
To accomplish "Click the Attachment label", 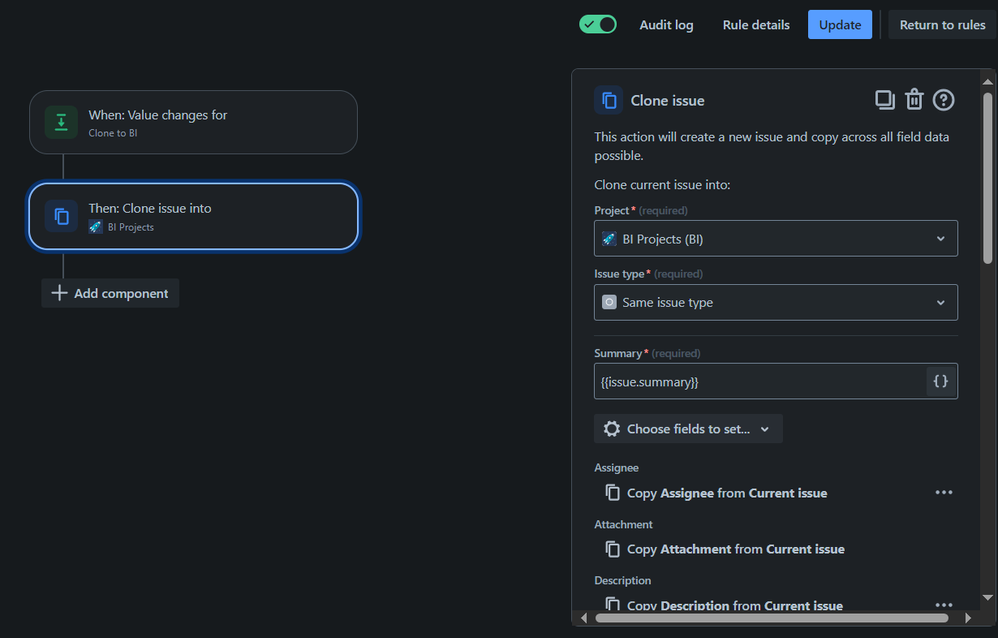I will pos(623,525).
